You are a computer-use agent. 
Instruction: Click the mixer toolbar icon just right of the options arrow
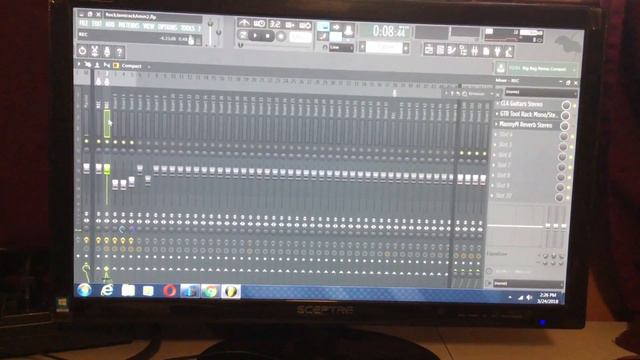88,64
